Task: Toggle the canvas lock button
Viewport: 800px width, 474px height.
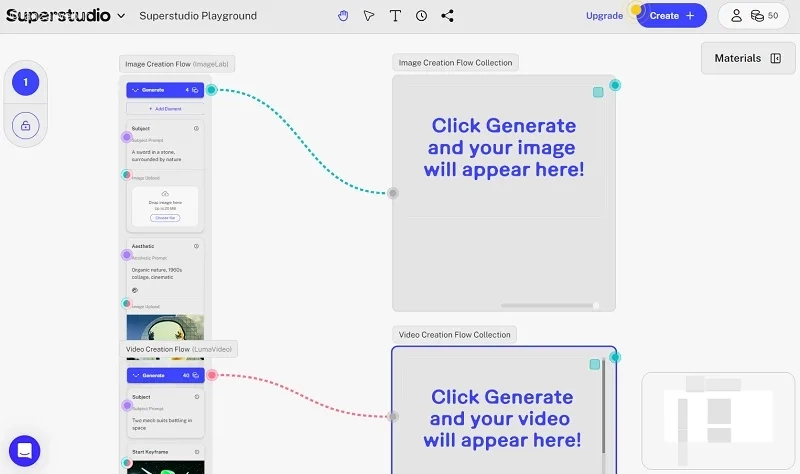Action: (x=26, y=126)
